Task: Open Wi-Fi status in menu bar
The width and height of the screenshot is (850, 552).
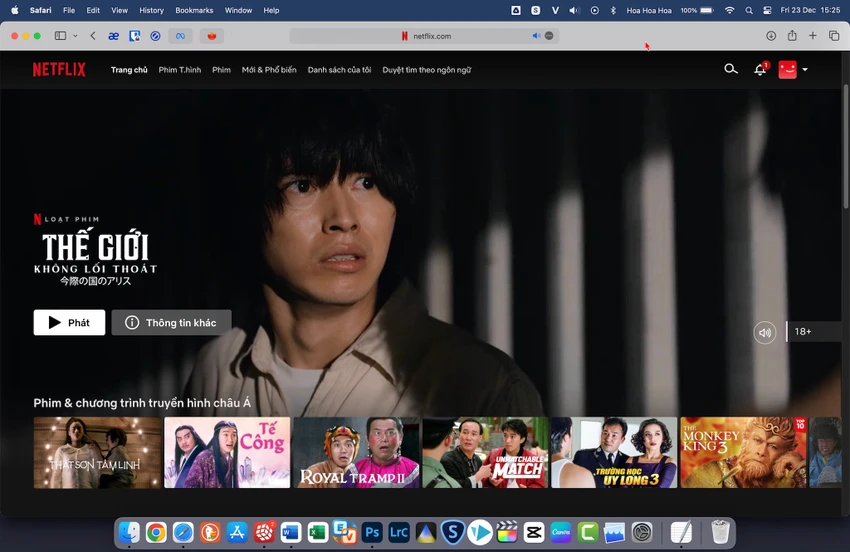Action: (x=730, y=10)
